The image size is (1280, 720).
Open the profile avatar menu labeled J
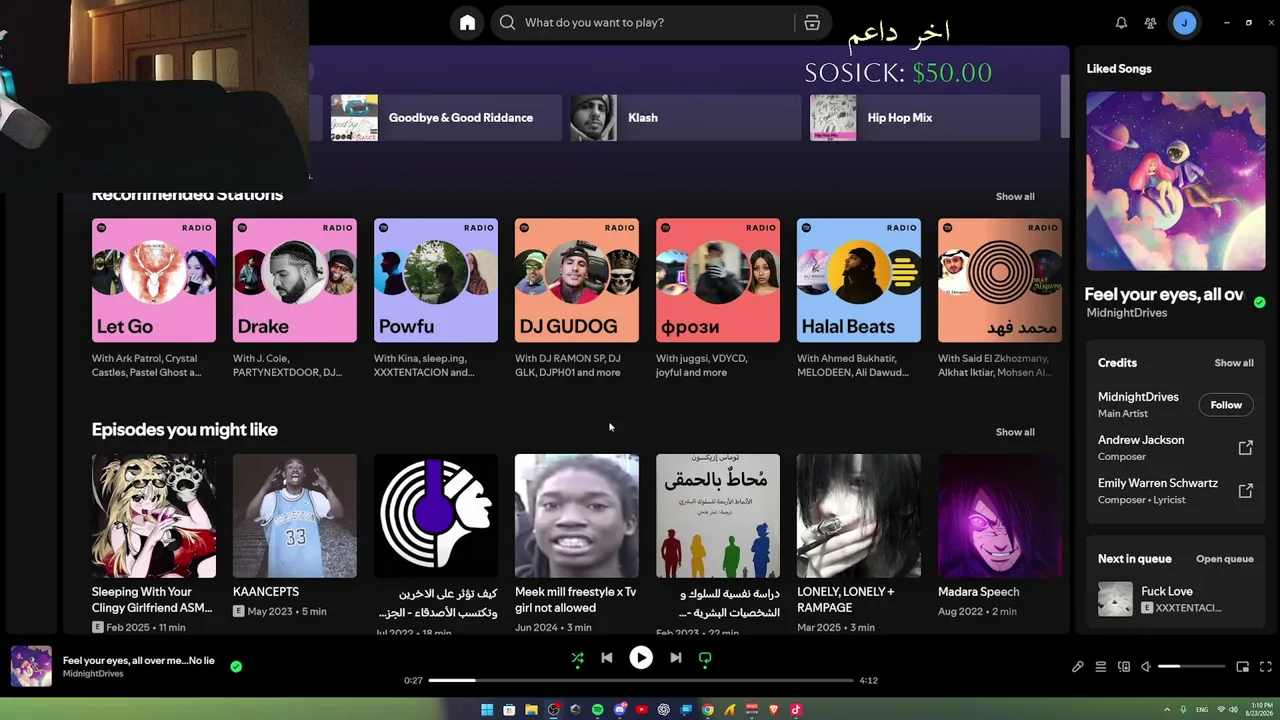[x=1184, y=22]
